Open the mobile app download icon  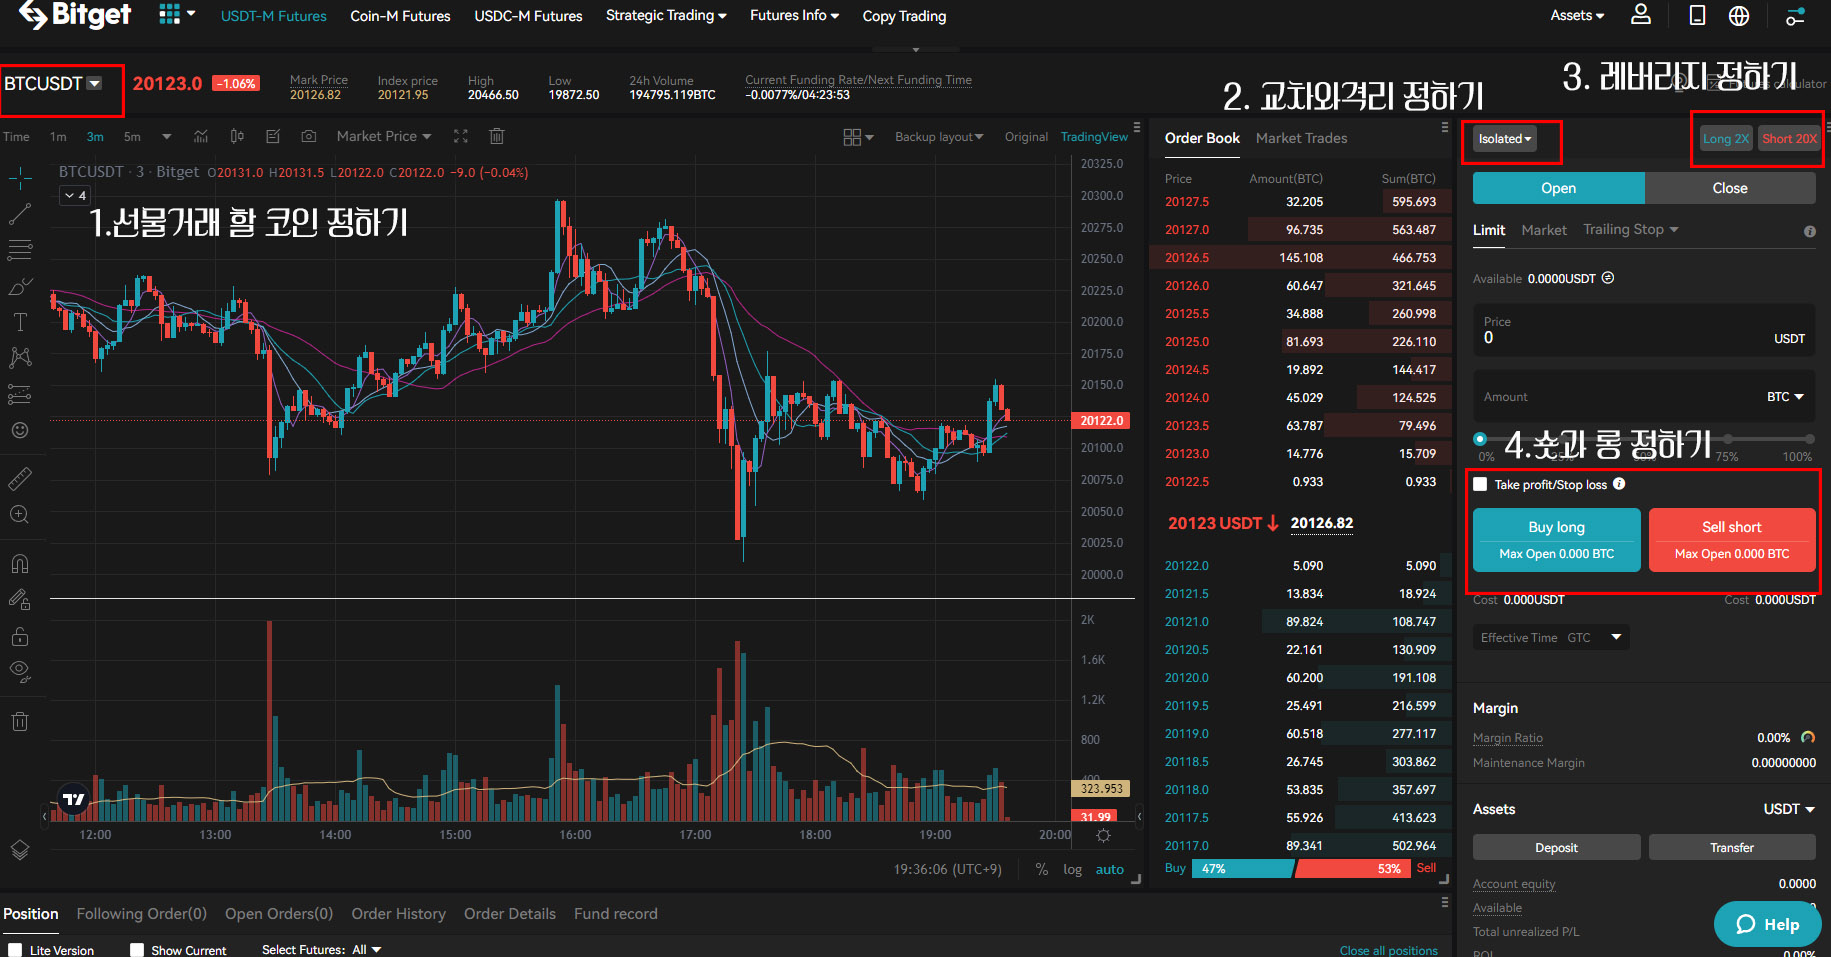[1697, 15]
